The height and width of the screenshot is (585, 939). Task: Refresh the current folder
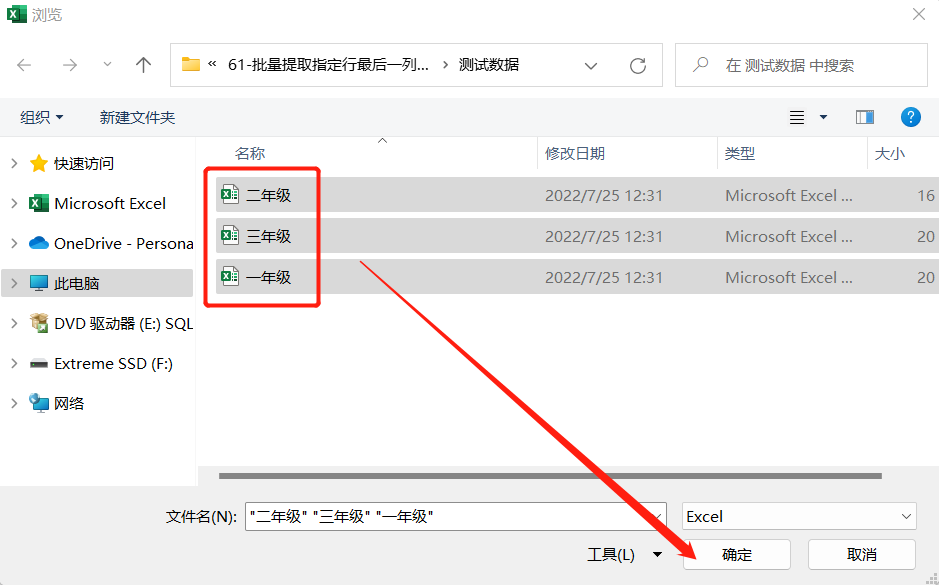638,65
